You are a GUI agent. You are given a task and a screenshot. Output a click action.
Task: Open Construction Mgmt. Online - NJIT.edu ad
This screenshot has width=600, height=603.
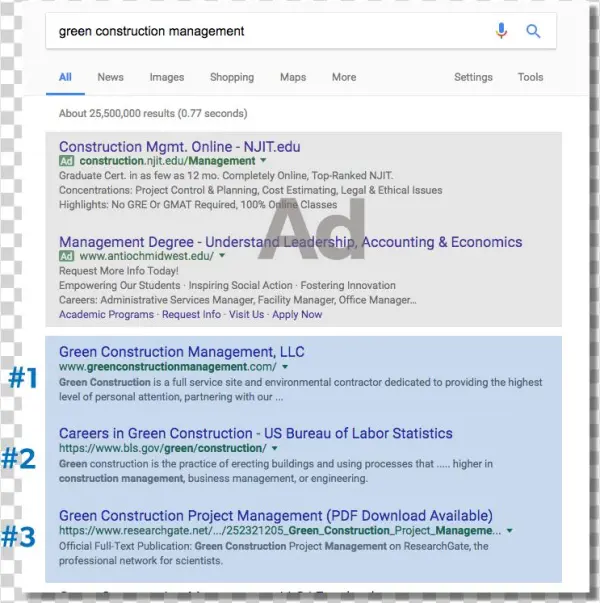tap(180, 147)
